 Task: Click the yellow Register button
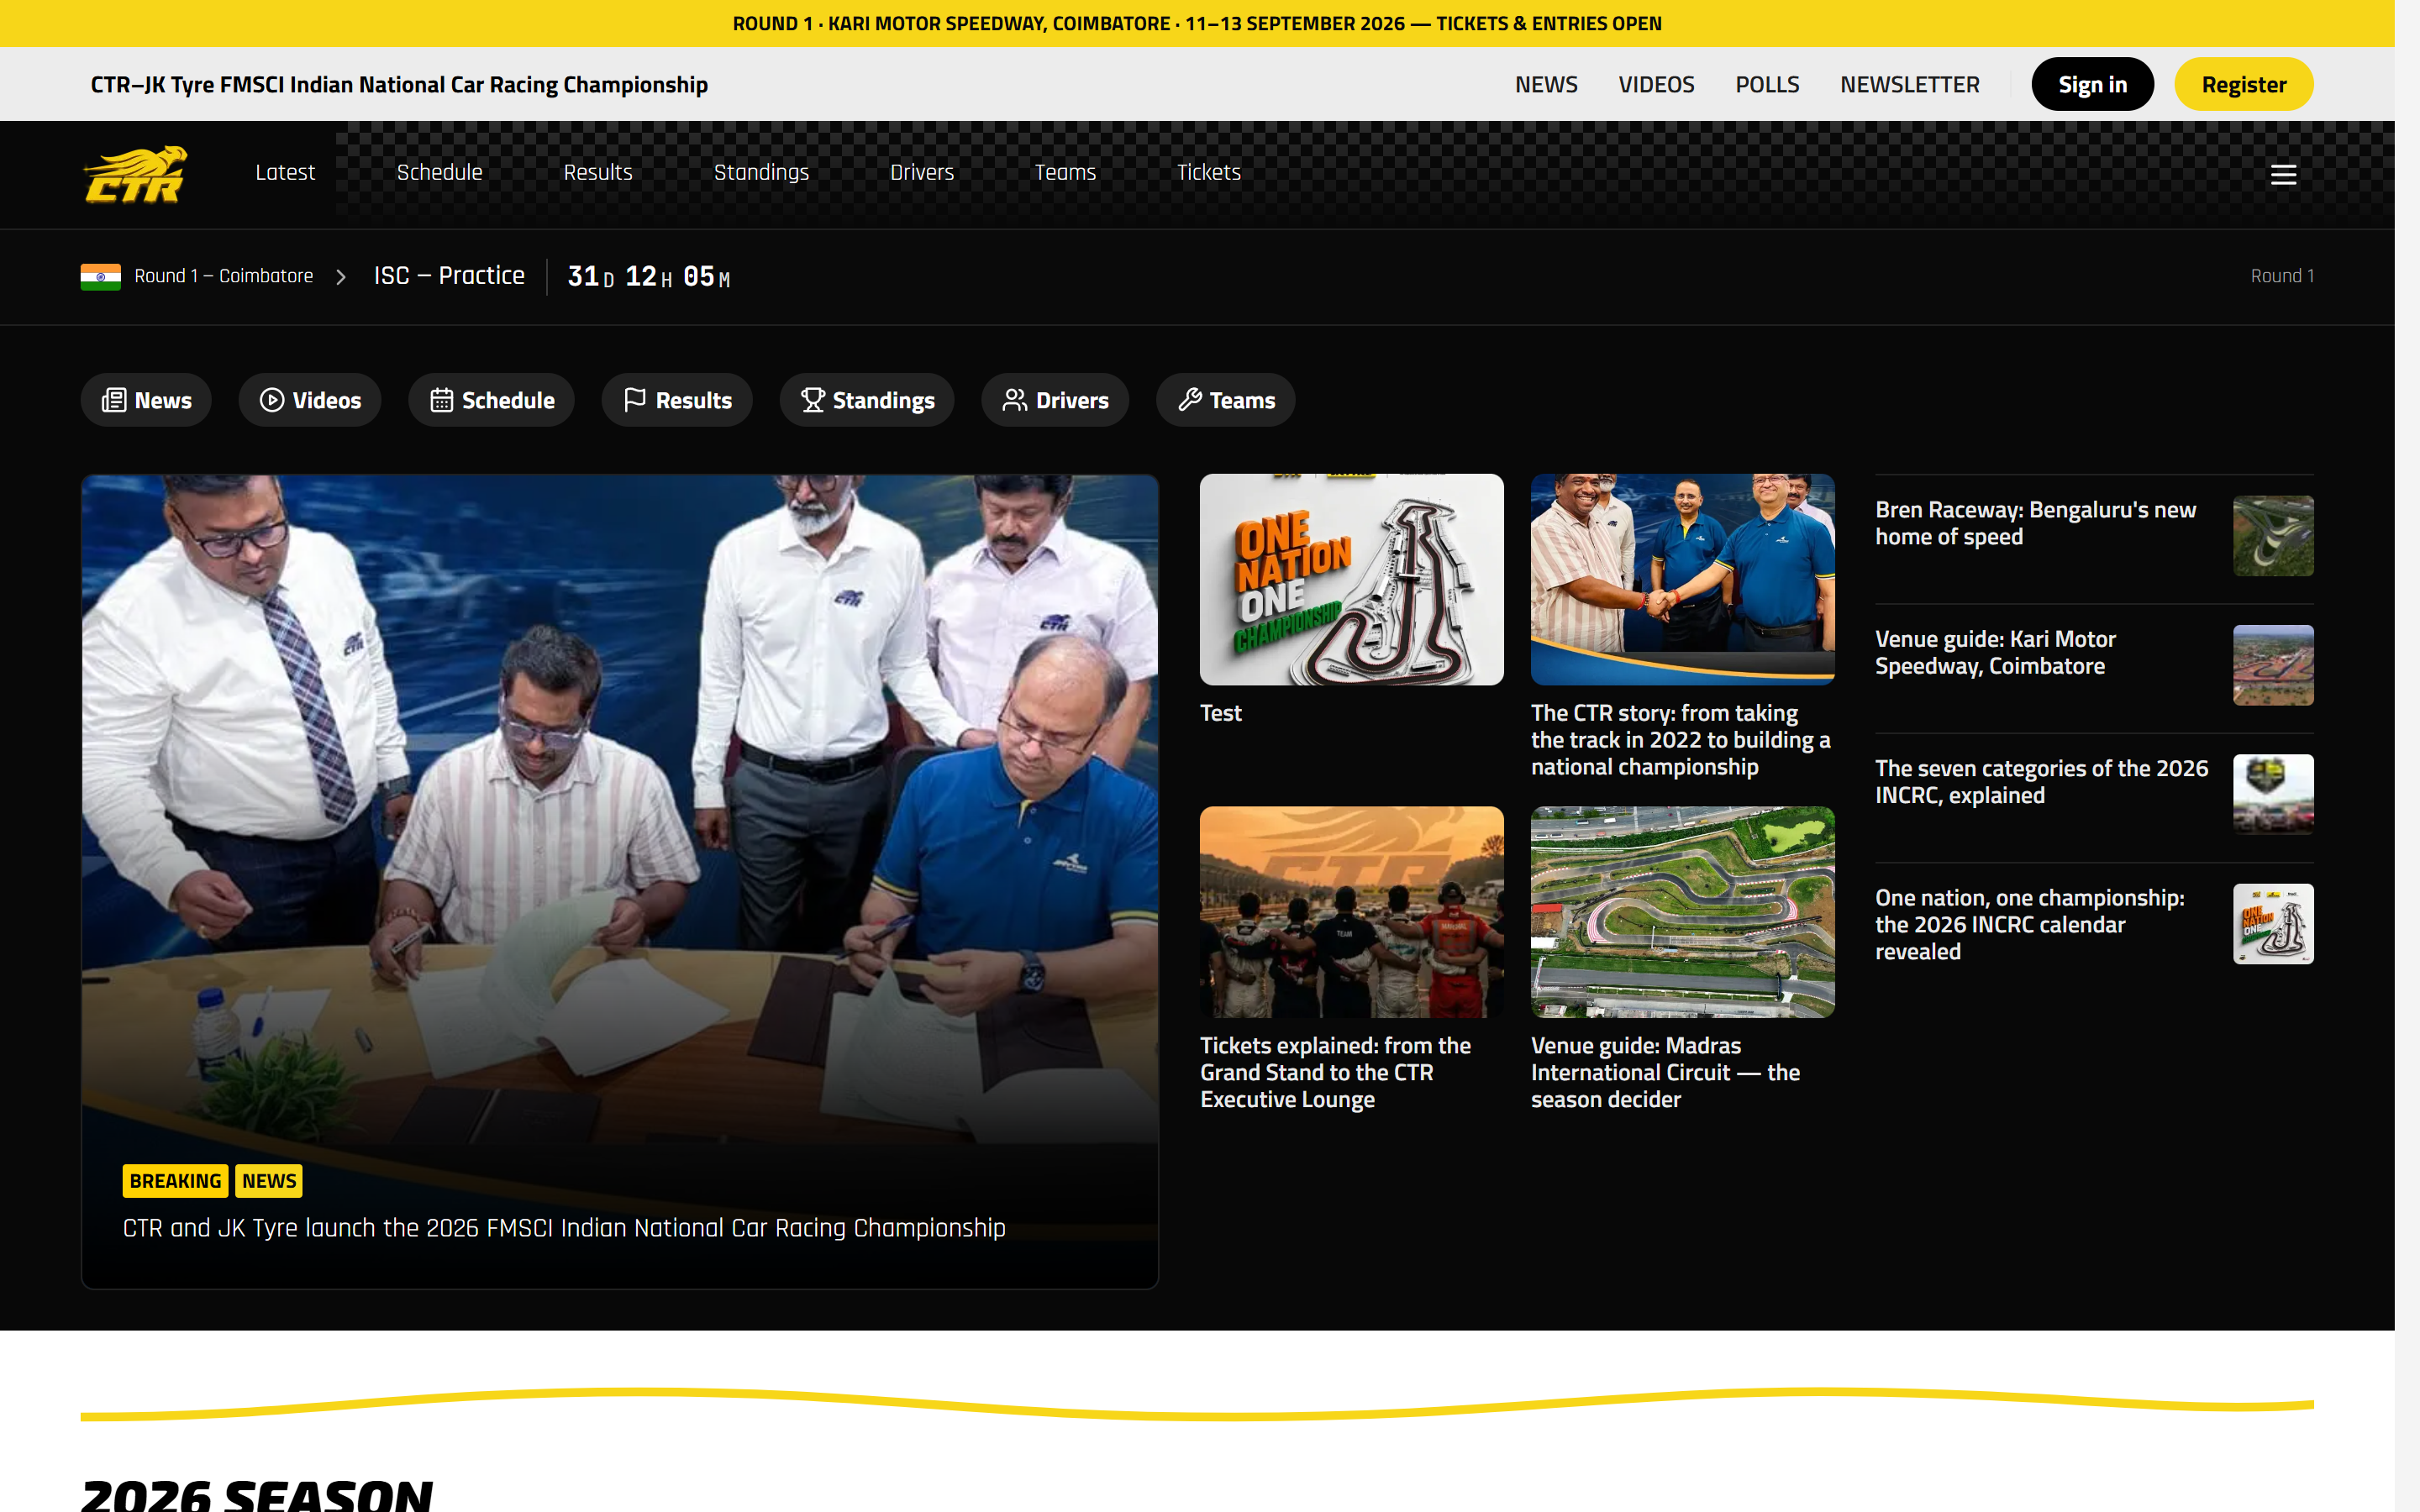click(2243, 84)
